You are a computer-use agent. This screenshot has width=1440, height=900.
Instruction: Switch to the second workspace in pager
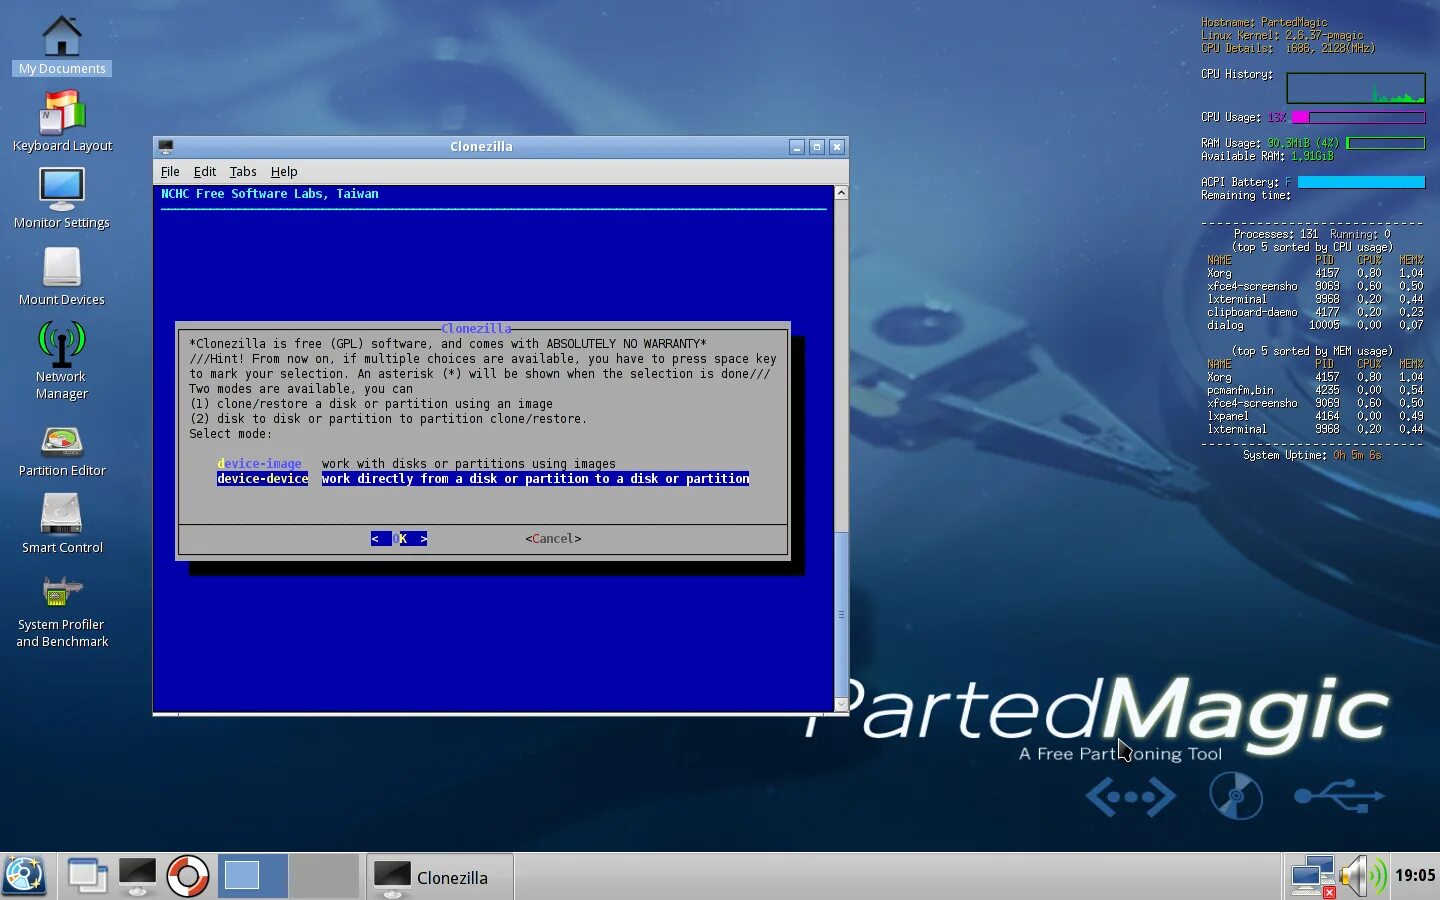[x=324, y=876]
